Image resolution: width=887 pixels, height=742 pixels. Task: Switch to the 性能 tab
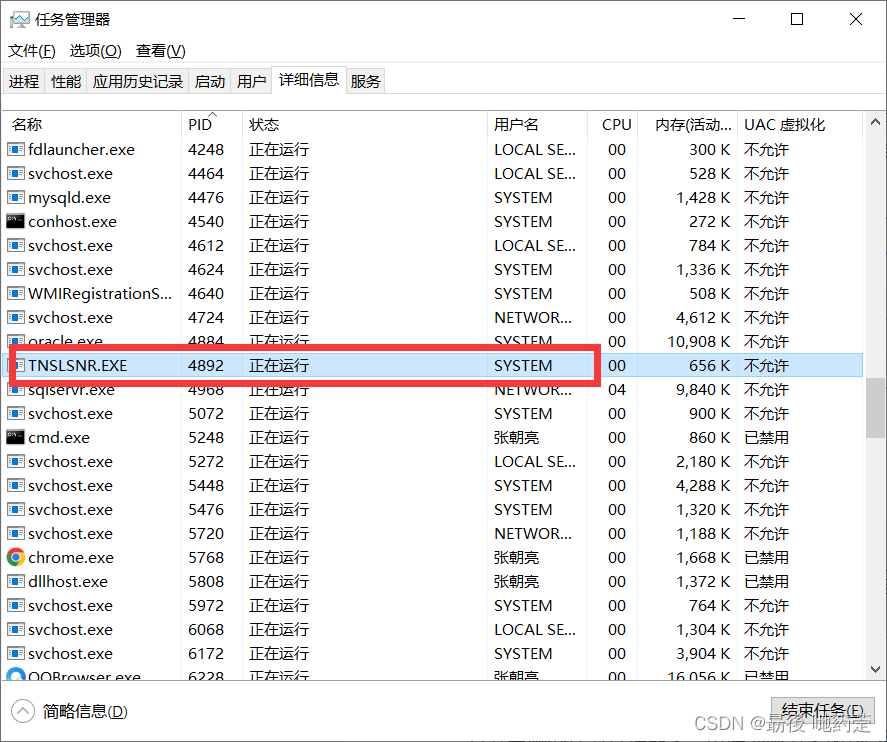click(x=66, y=81)
